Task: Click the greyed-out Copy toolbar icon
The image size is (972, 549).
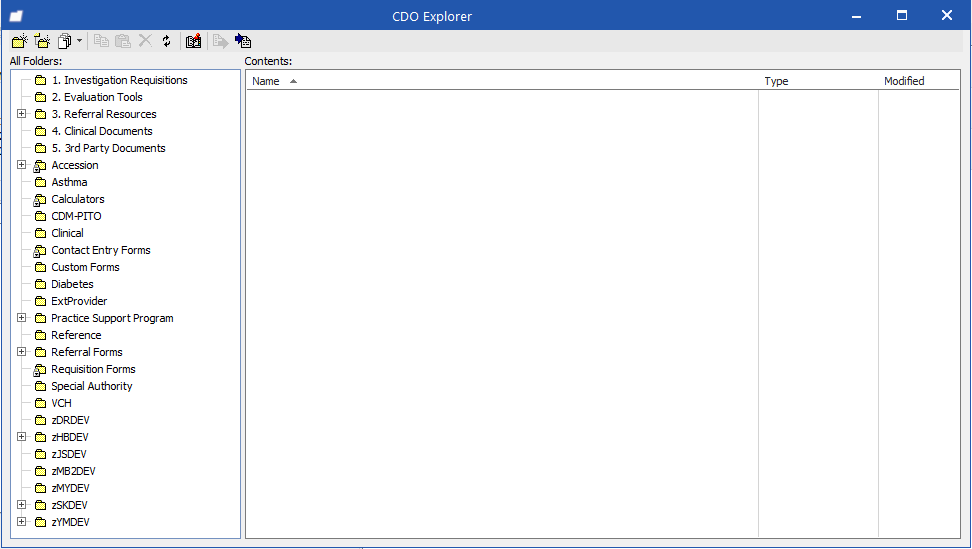Action: (x=101, y=41)
